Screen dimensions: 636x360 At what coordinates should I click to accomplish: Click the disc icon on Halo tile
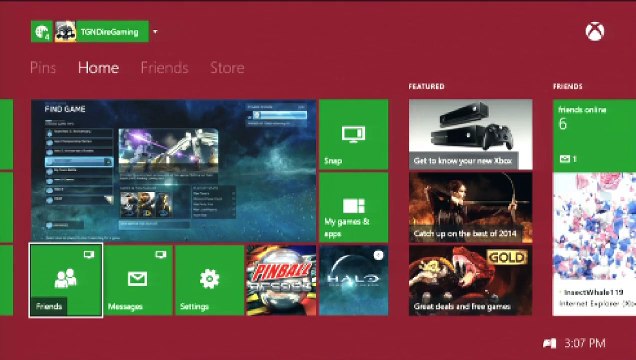tap(378, 255)
